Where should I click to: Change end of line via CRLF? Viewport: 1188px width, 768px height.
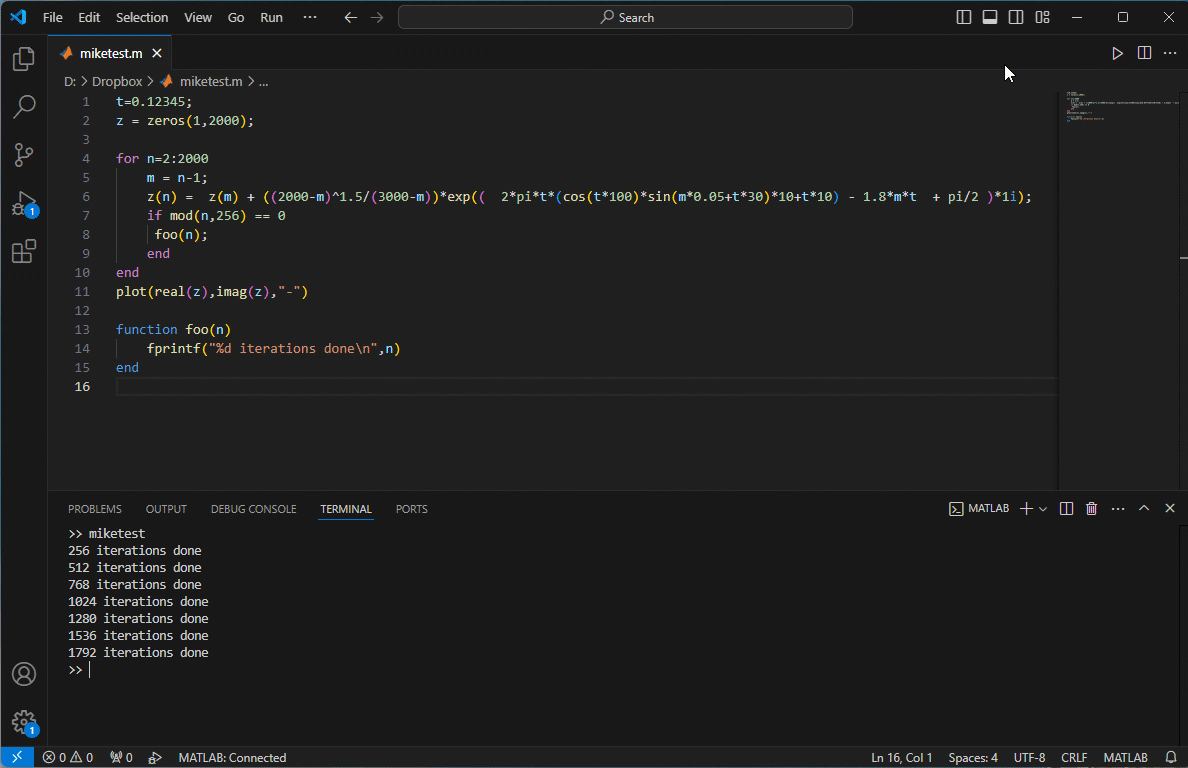1074,757
